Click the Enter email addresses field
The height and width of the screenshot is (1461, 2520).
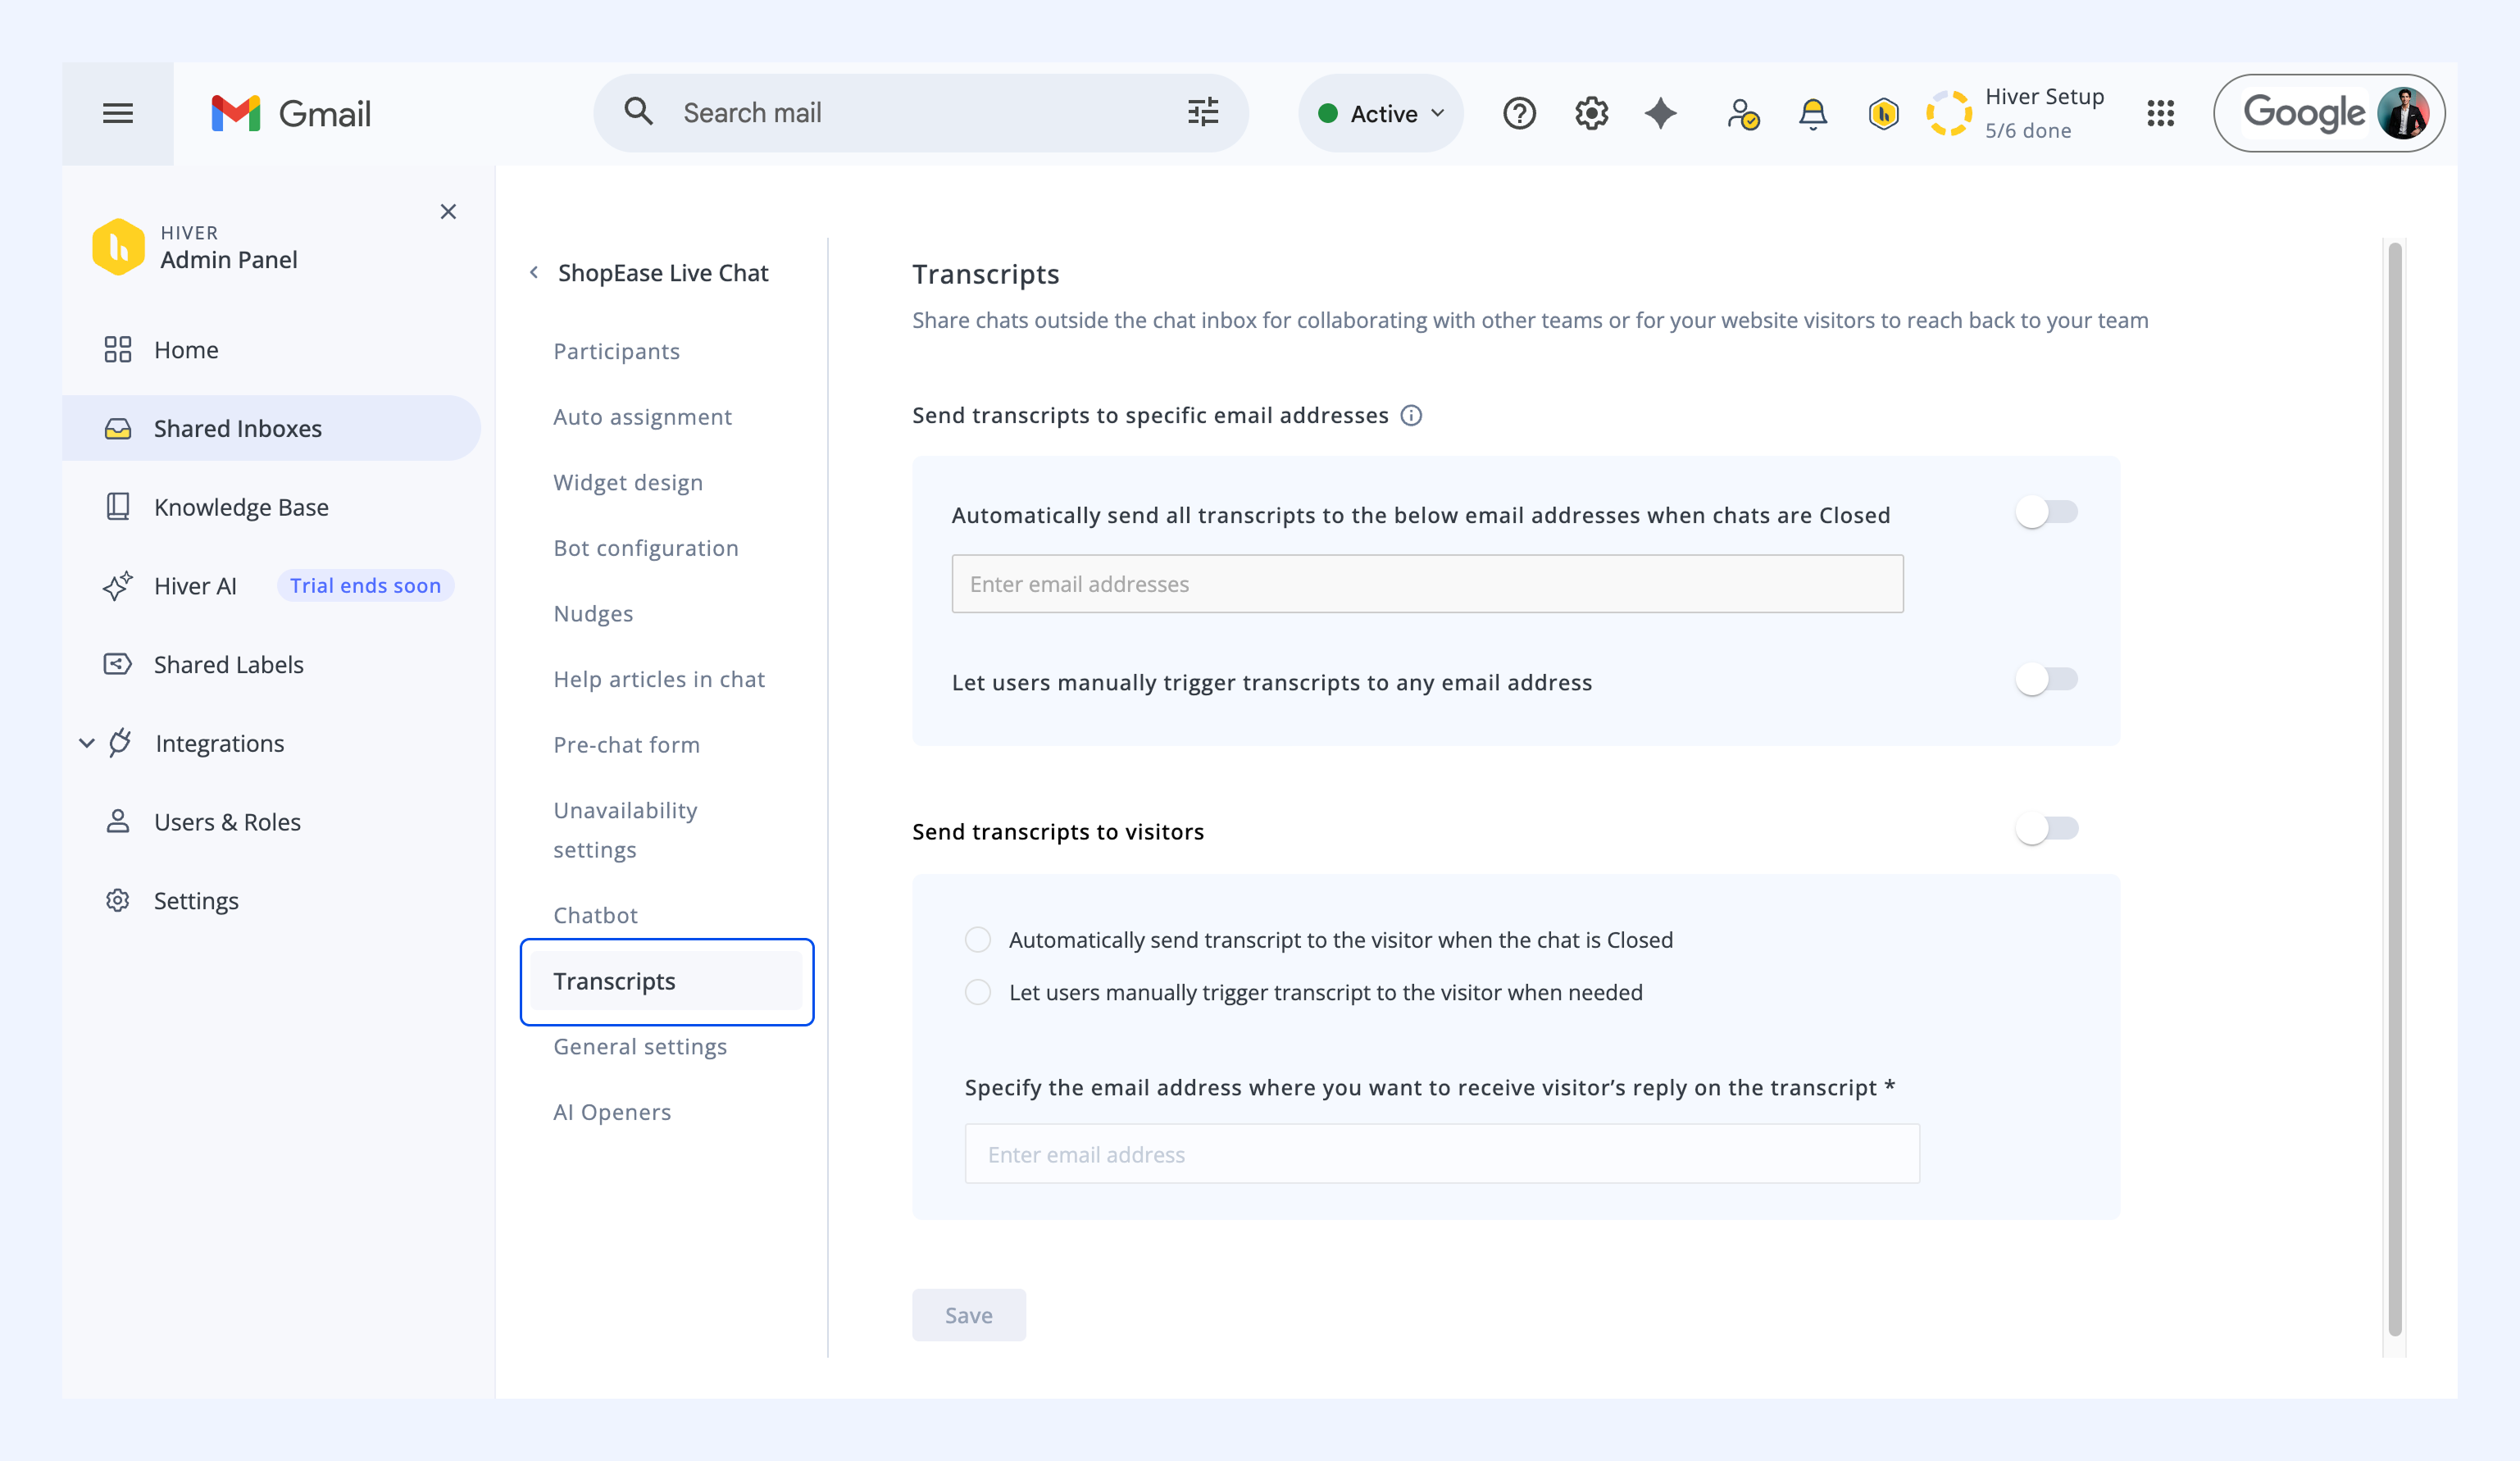coord(1427,584)
